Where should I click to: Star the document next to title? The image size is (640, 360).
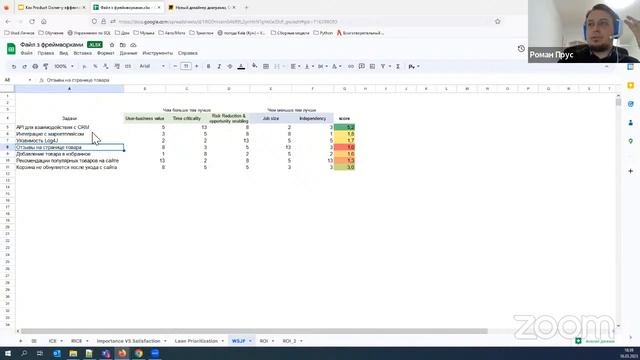click(112, 45)
